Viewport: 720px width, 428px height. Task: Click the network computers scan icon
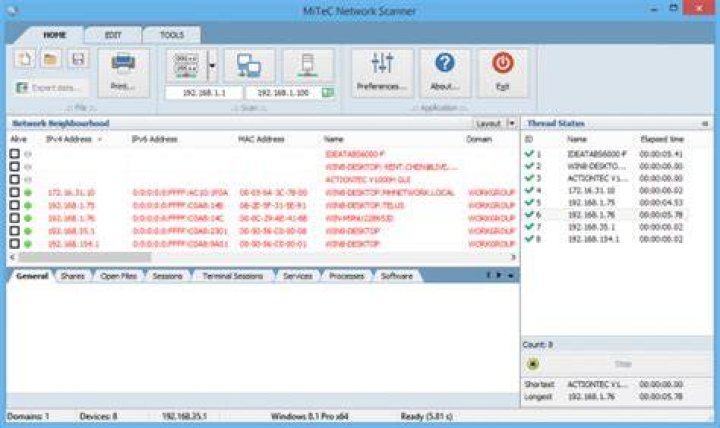pyautogui.click(x=249, y=65)
